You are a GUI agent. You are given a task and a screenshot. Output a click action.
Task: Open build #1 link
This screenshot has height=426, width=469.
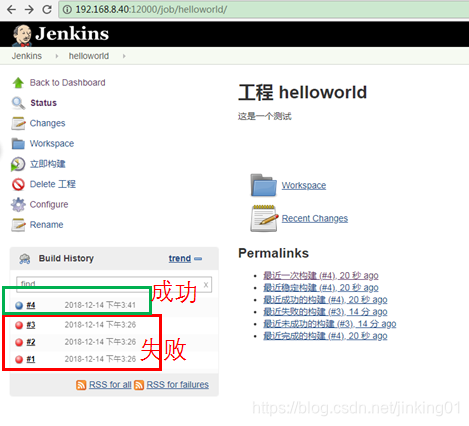[31, 359]
